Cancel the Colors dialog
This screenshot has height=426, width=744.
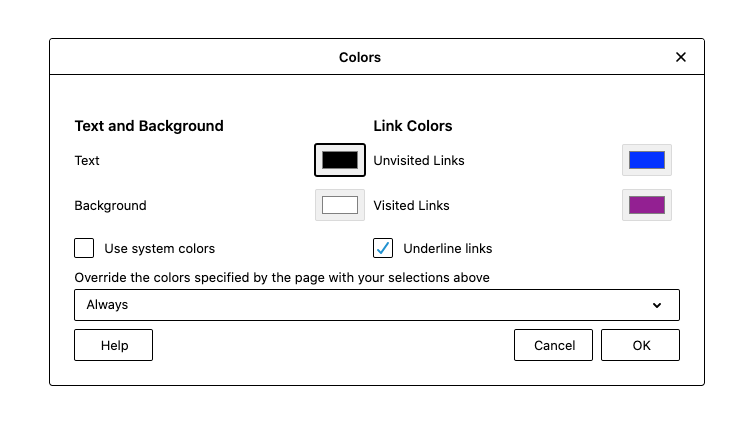pyautogui.click(x=553, y=345)
